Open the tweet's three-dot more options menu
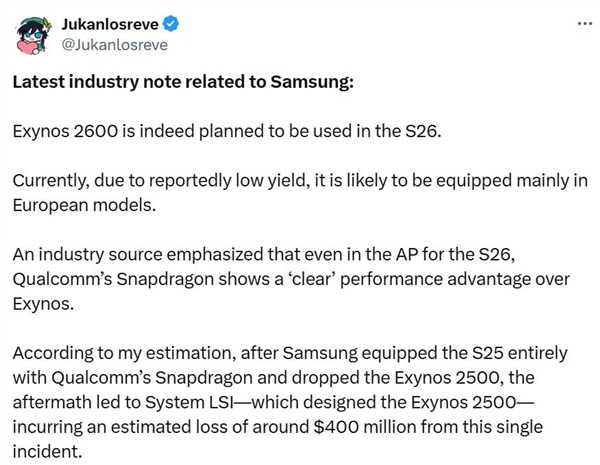This screenshot has height=465, width=600. pyautogui.click(x=585, y=24)
